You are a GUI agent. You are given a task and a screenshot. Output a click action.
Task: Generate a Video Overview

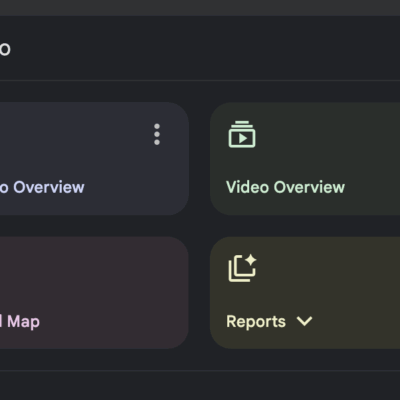(305, 159)
